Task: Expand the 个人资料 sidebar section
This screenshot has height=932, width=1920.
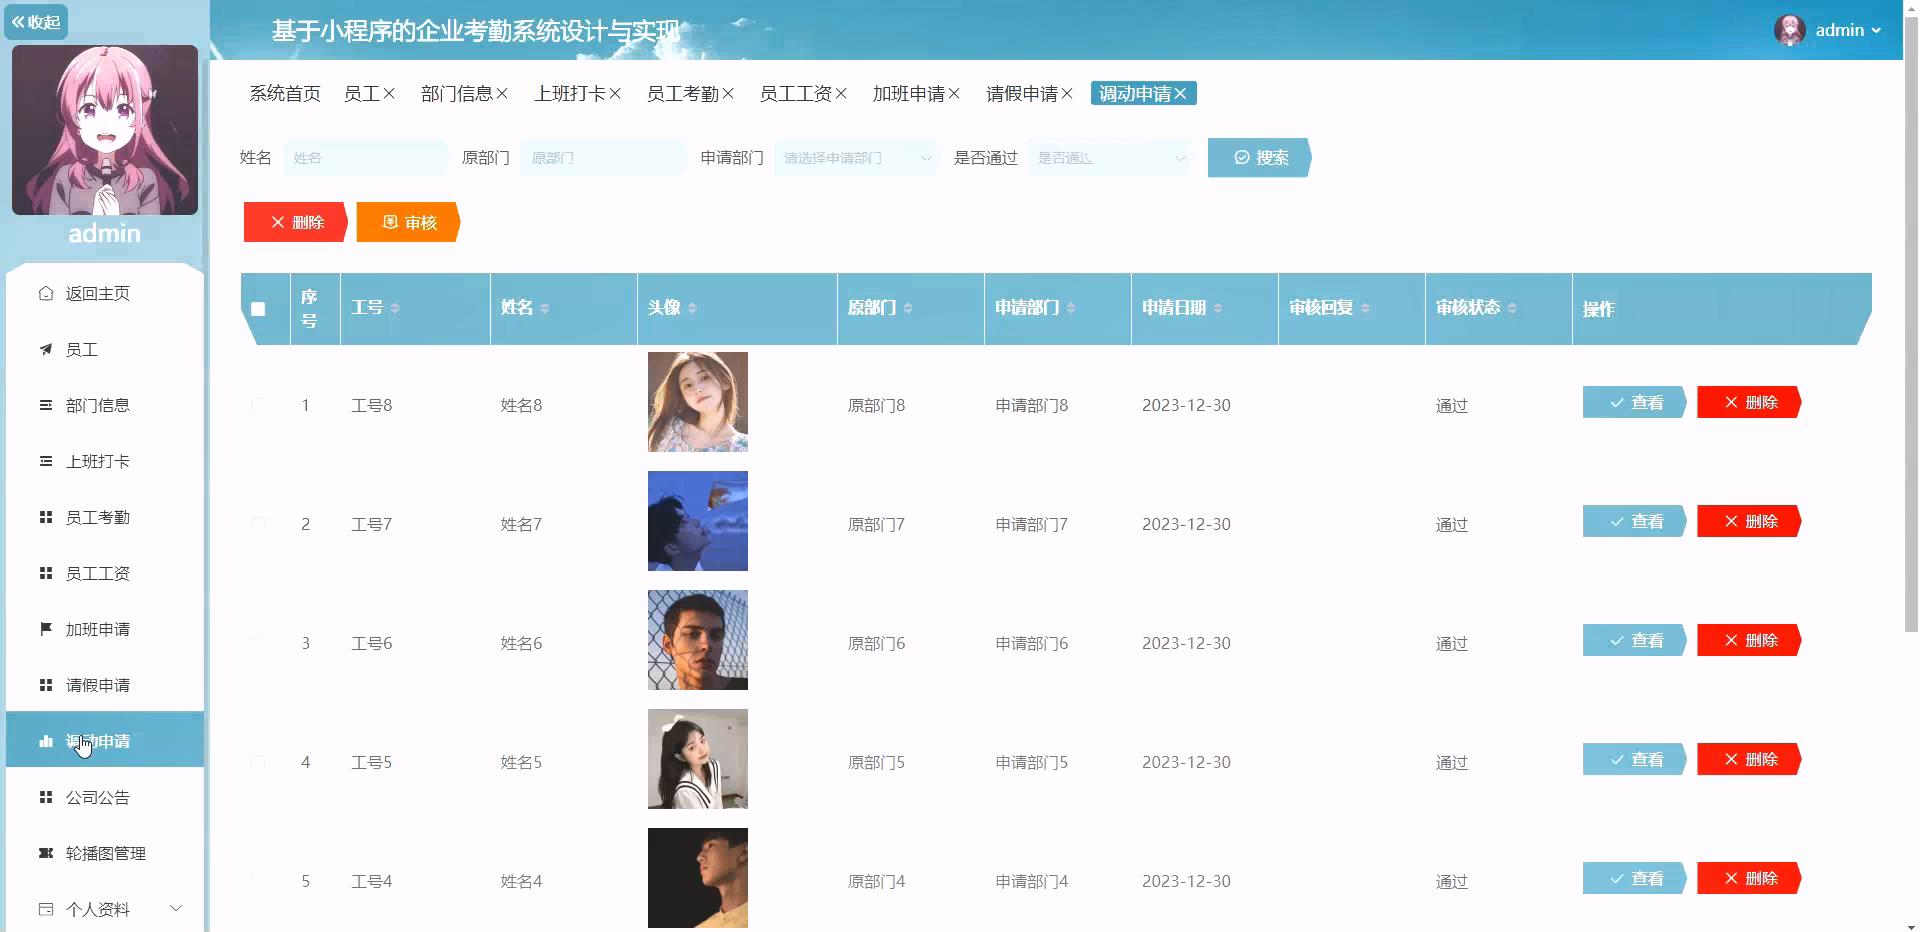Action: click(x=177, y=909)
